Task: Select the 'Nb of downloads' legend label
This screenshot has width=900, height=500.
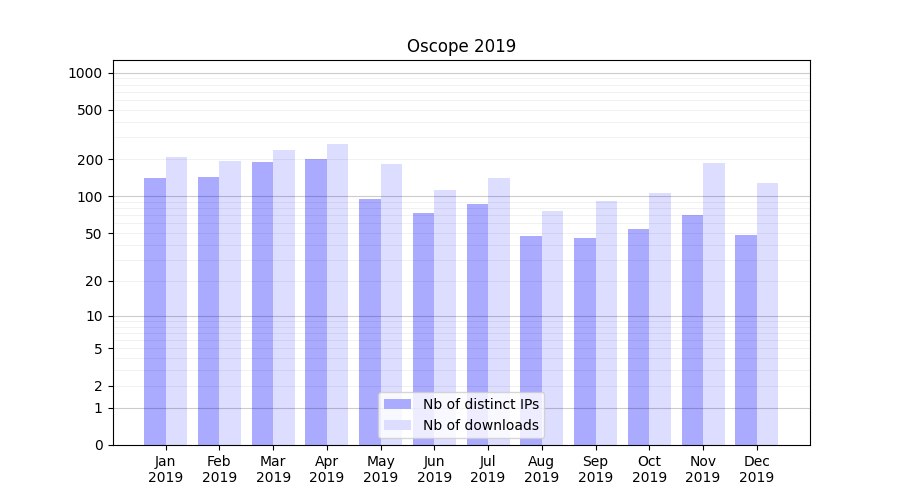Action: pos(480,425)
